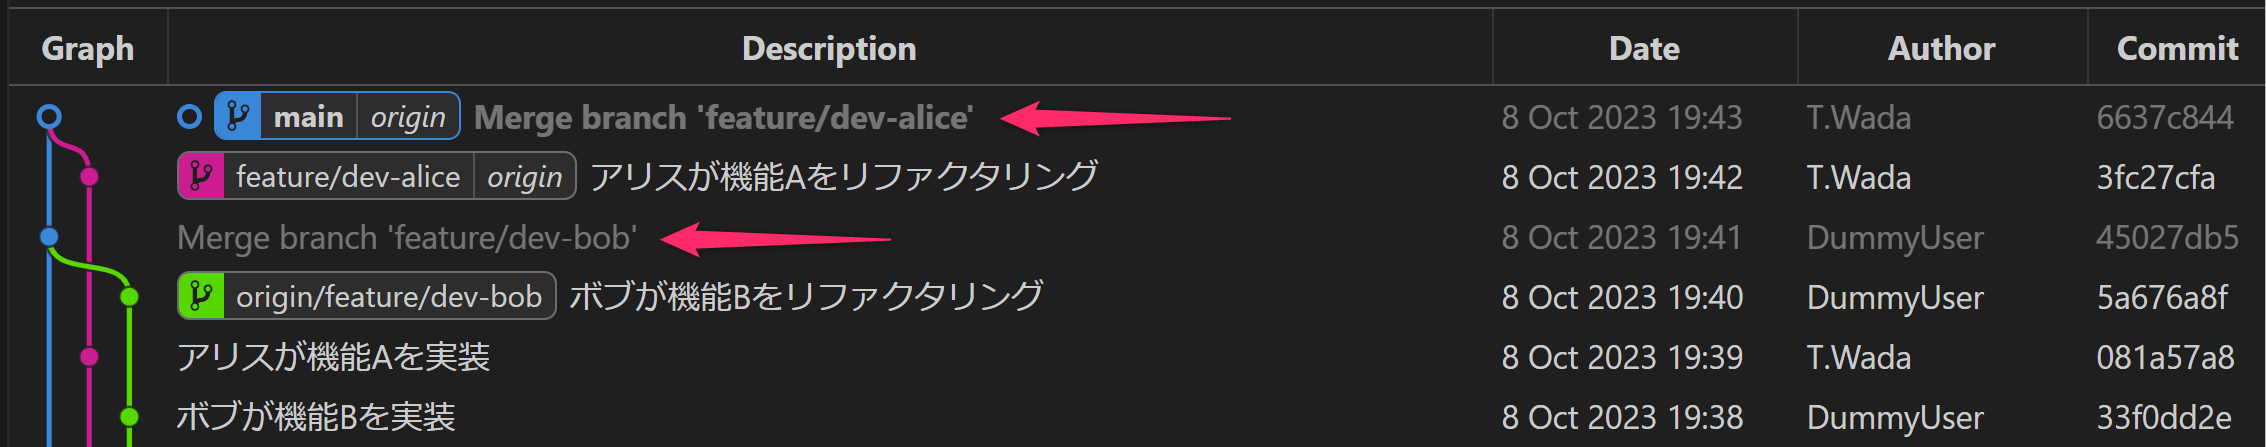Click the Graph column header
The width and height of the screenshot is (2266, 447).
click(x=88, y=49)
